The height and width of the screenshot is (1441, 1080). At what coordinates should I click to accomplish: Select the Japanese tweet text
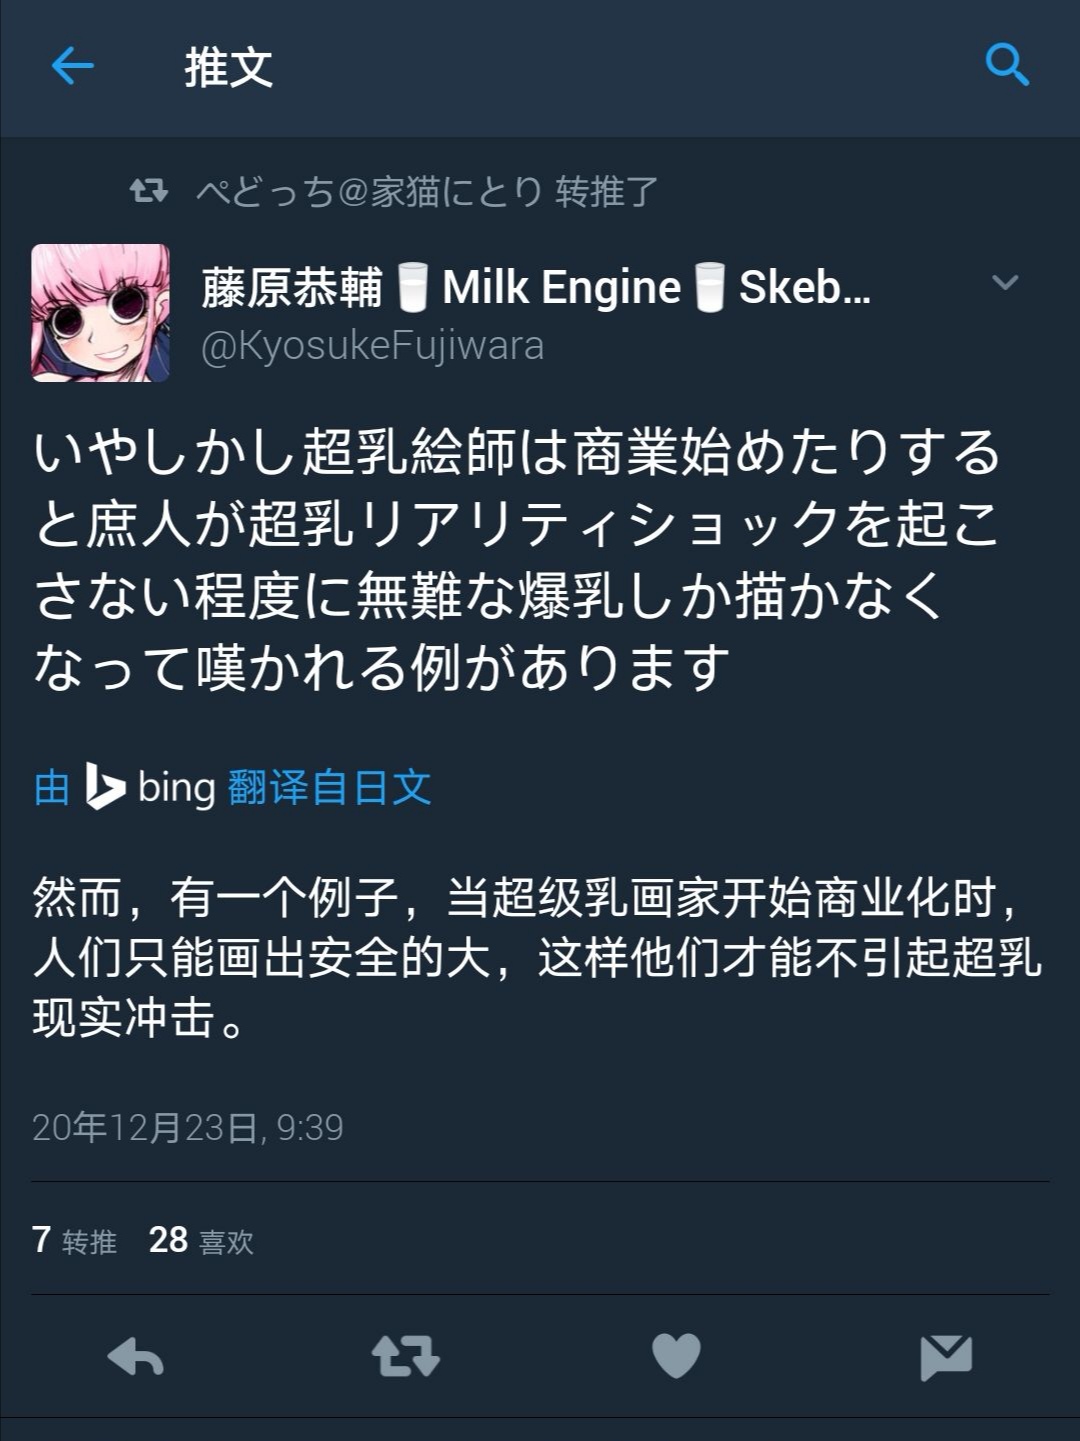point(518,559)
